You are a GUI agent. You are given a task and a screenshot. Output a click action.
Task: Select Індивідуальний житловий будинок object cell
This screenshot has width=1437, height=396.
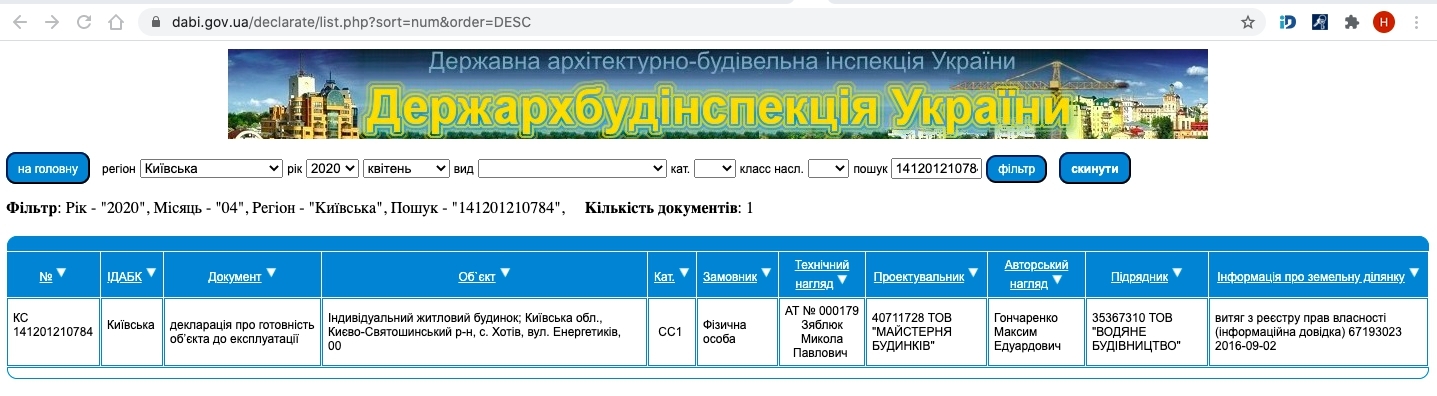(x=485, y=332)
